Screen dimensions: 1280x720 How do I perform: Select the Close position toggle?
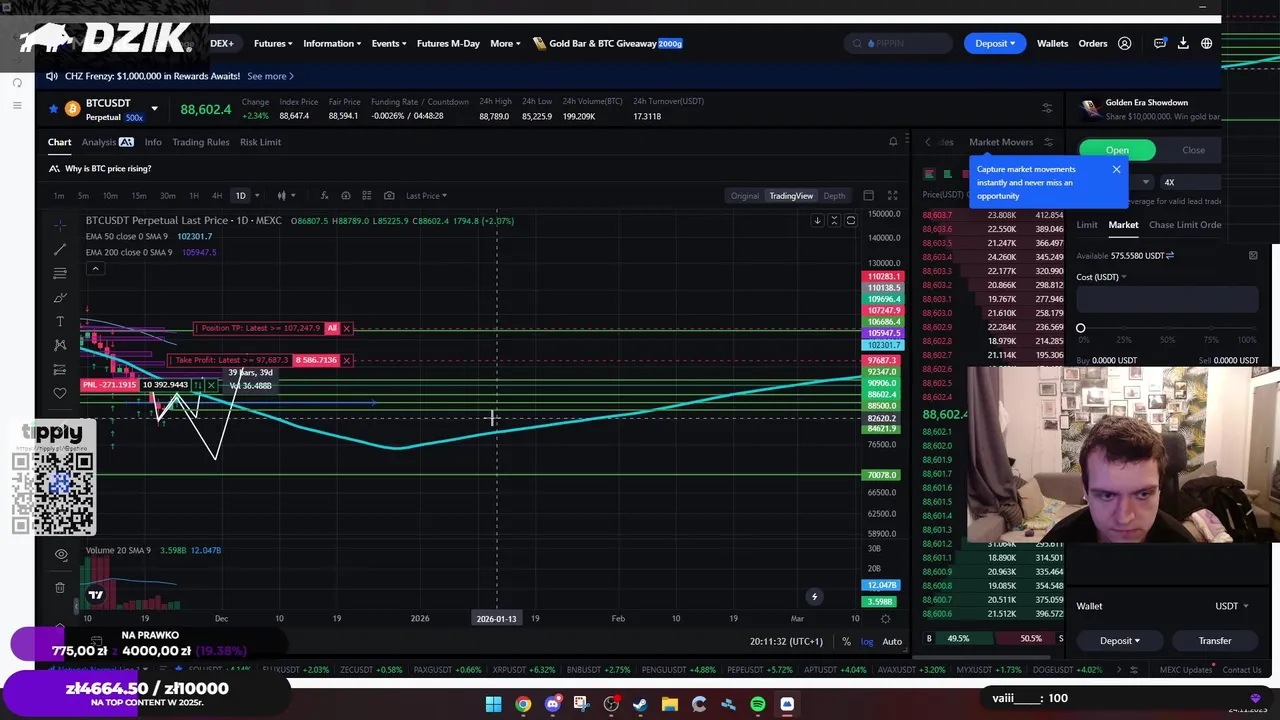click(1193, 150)
